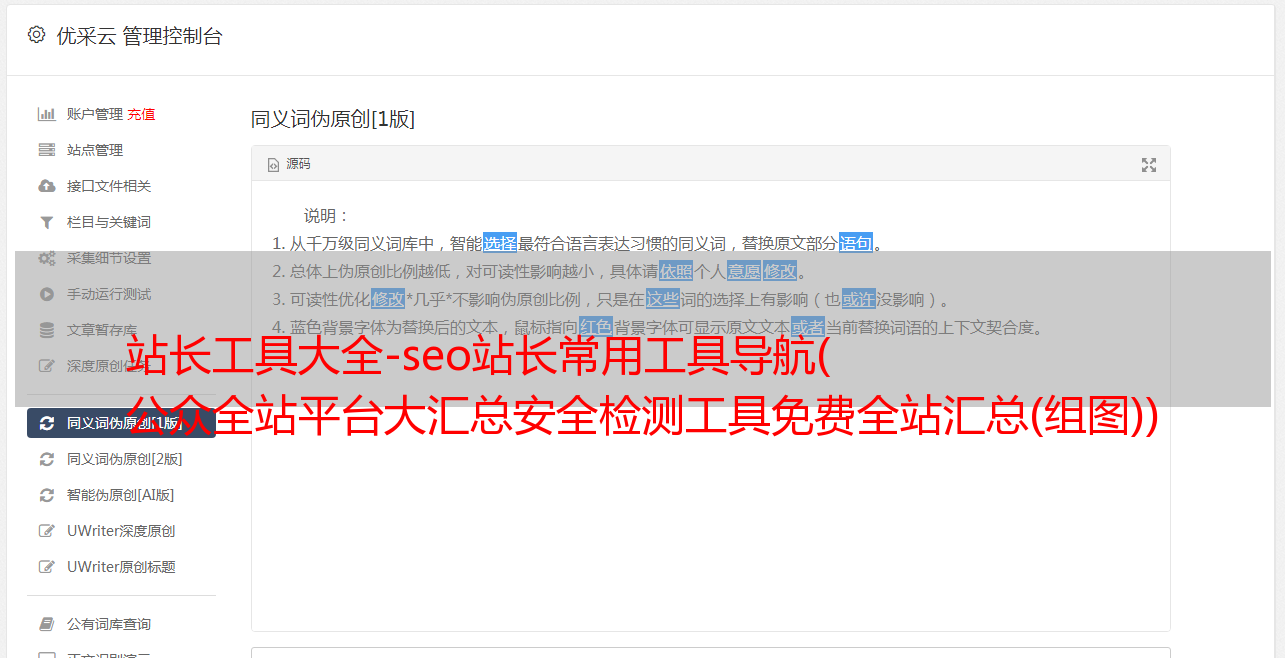The height and width of the screenshot is (658, 1285).
Task: Click highlighted word 选择 in instructions
Action: 500,243
